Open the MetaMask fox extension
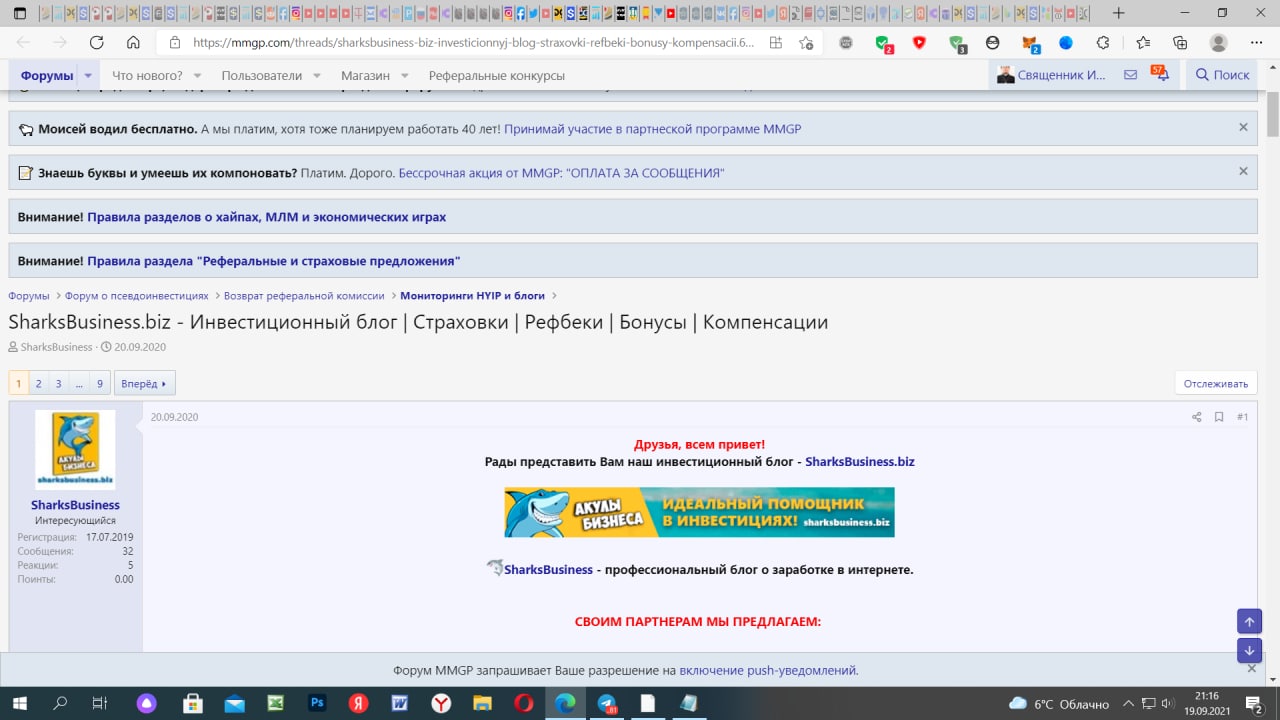This screenshot has width=1280, height=720. point(1029,43)
